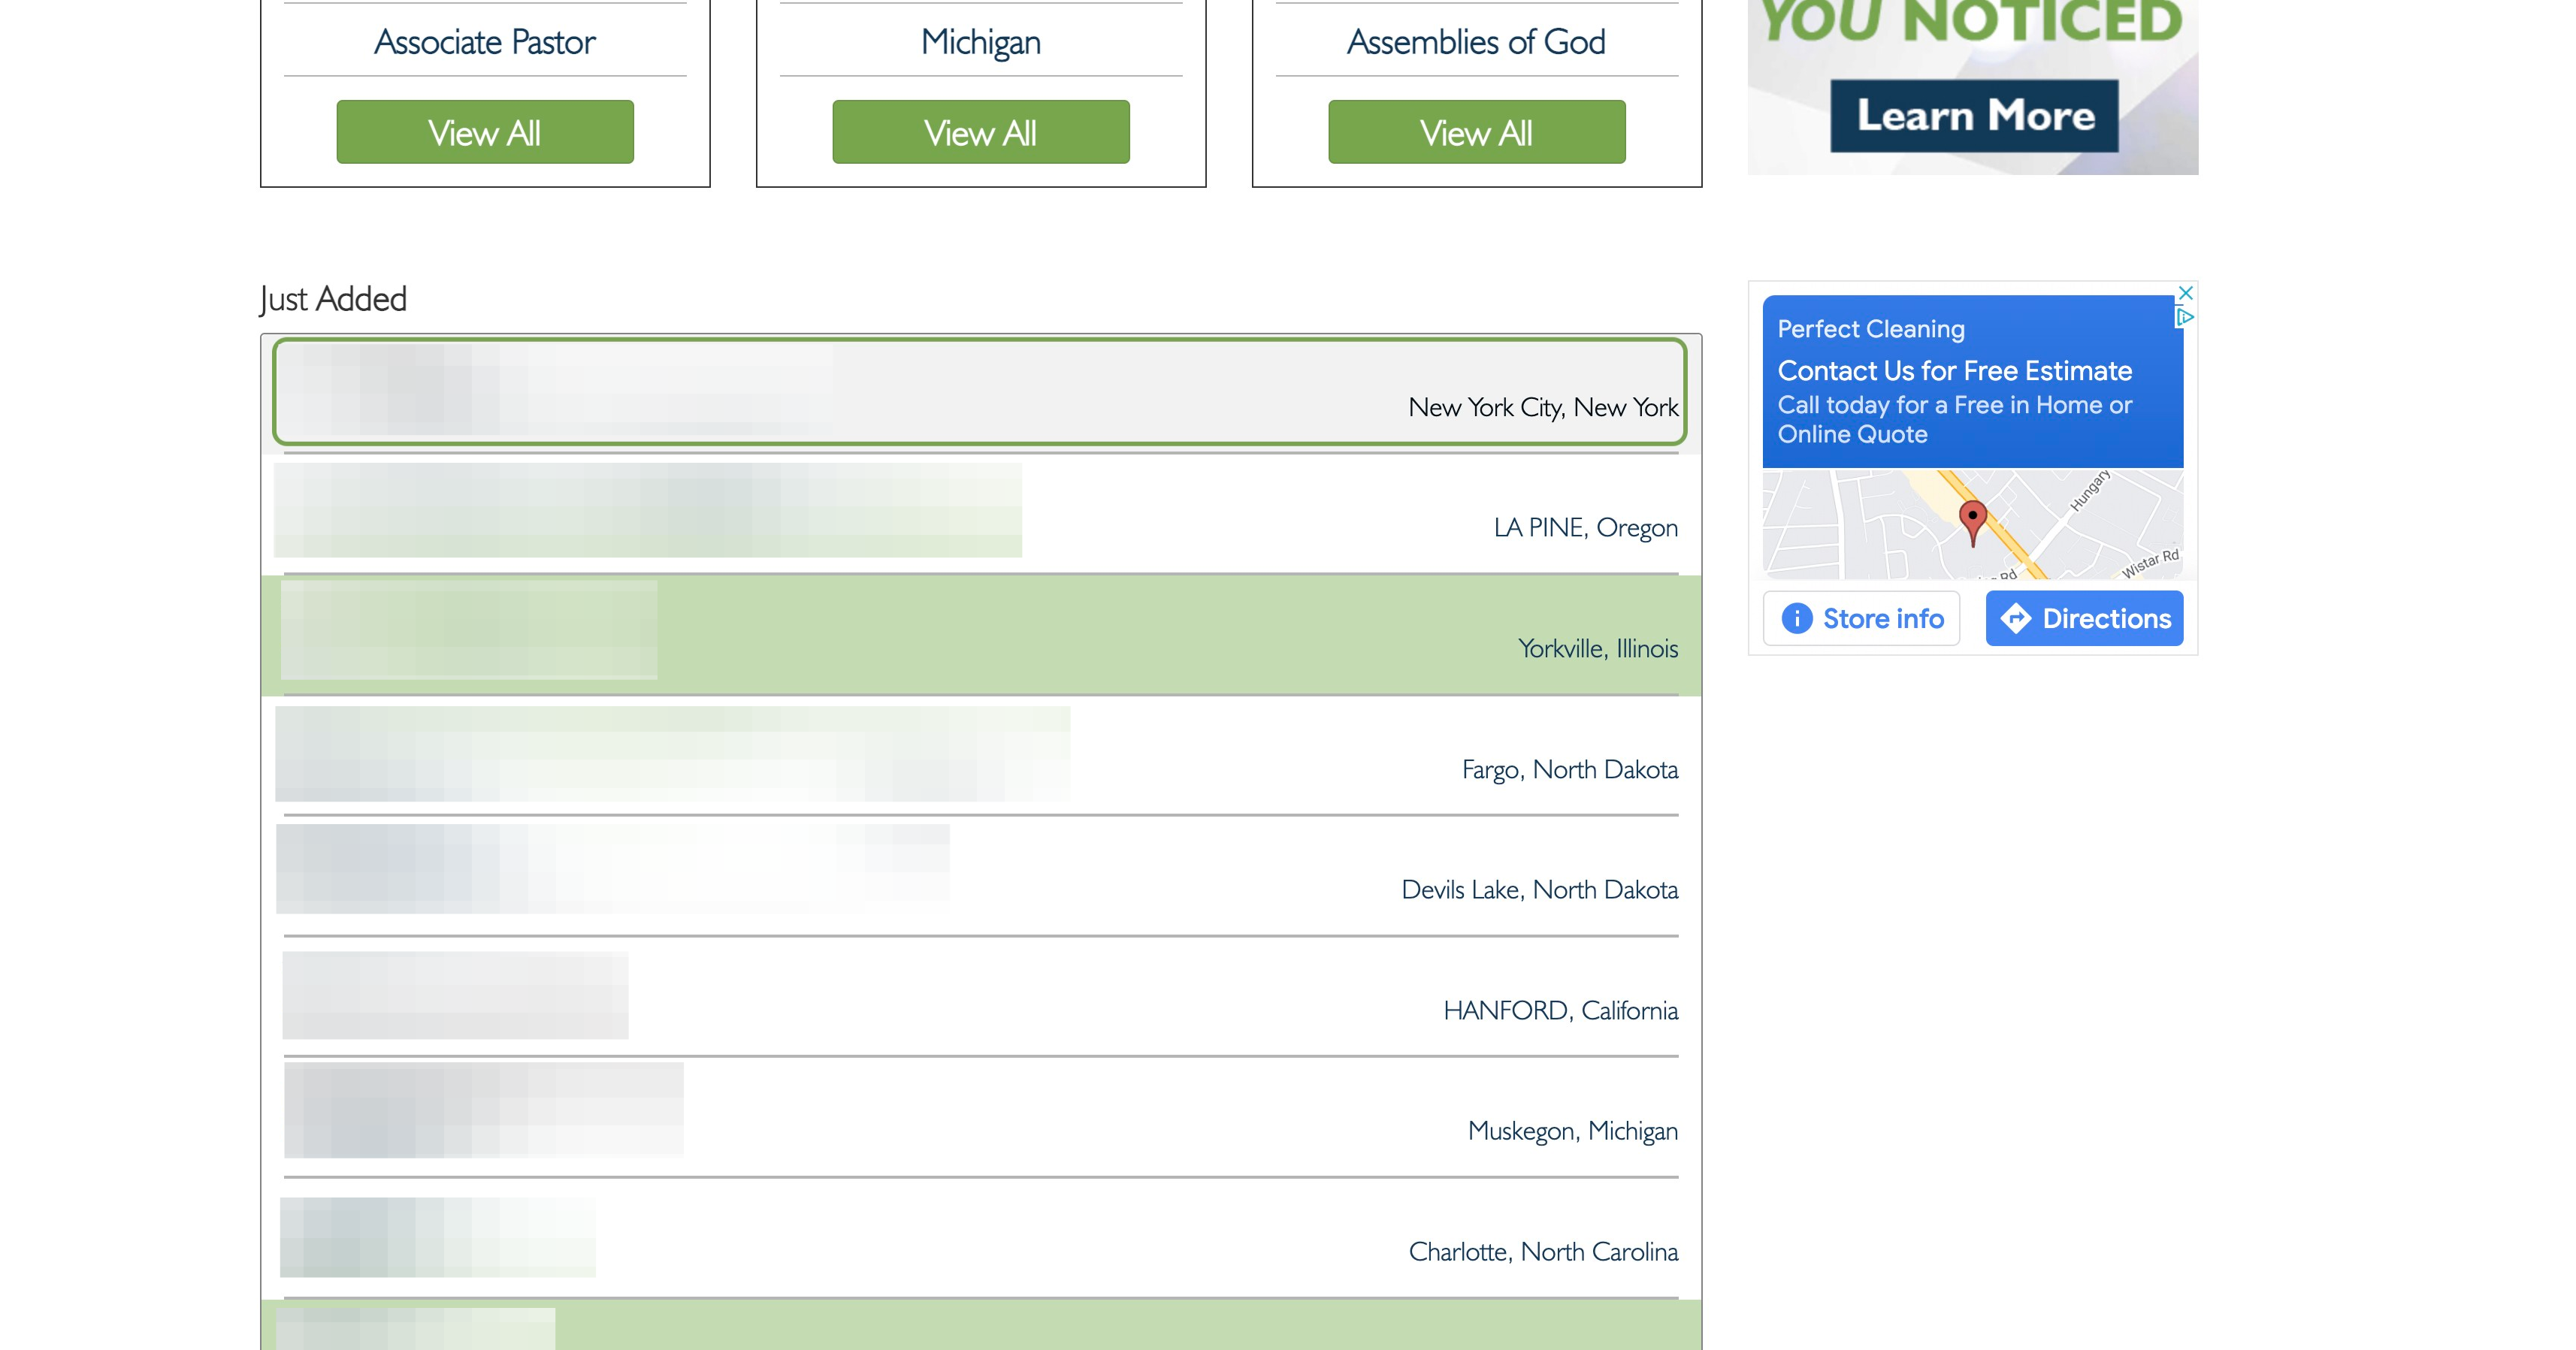This screenshot has height=1350, width=2576.
Task: Click the Assemblies of God category heading
Action: point(1476,42)
